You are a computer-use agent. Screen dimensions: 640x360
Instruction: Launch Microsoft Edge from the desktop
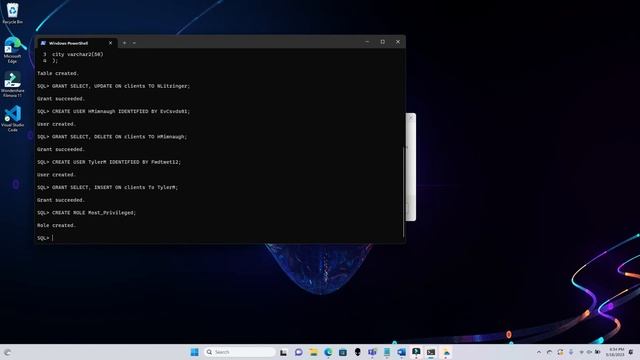point(12,50)
